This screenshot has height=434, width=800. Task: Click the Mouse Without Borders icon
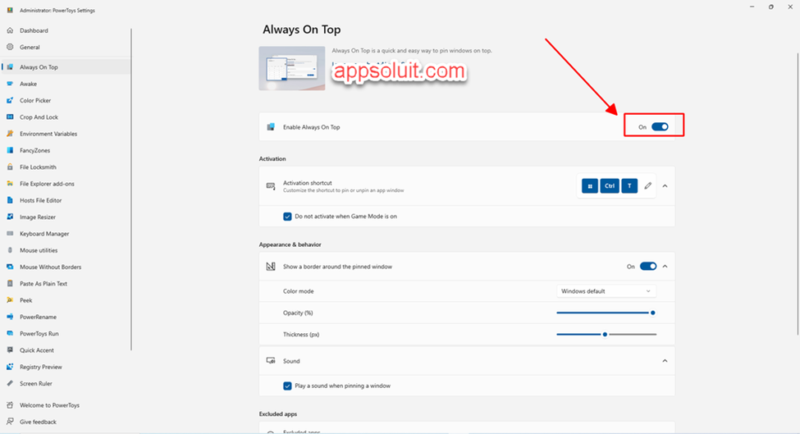[10, 267]
